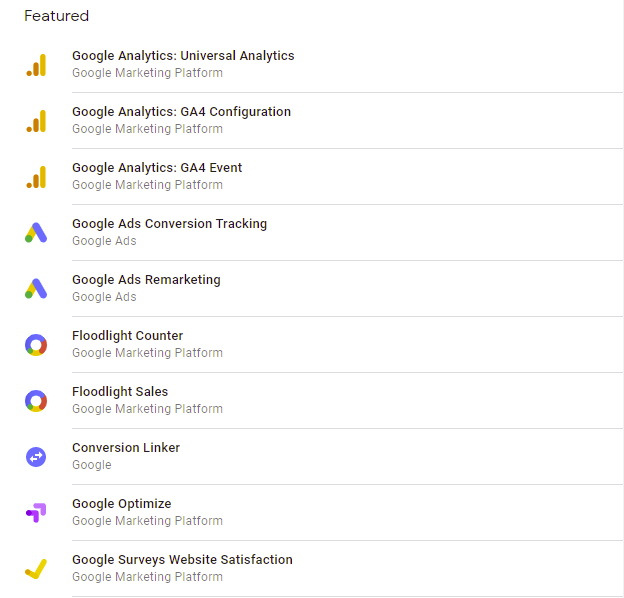Click the GA4 Event analytics icon
Viewport: 624px width, 598px height.
coord(36,177)
